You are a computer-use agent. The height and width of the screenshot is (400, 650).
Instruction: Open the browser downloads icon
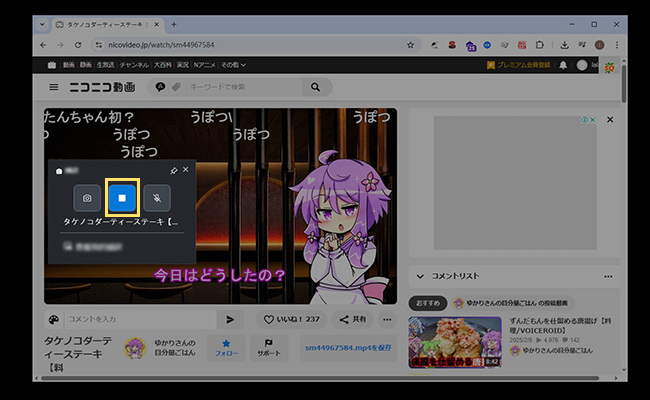[x=564, y=45]
